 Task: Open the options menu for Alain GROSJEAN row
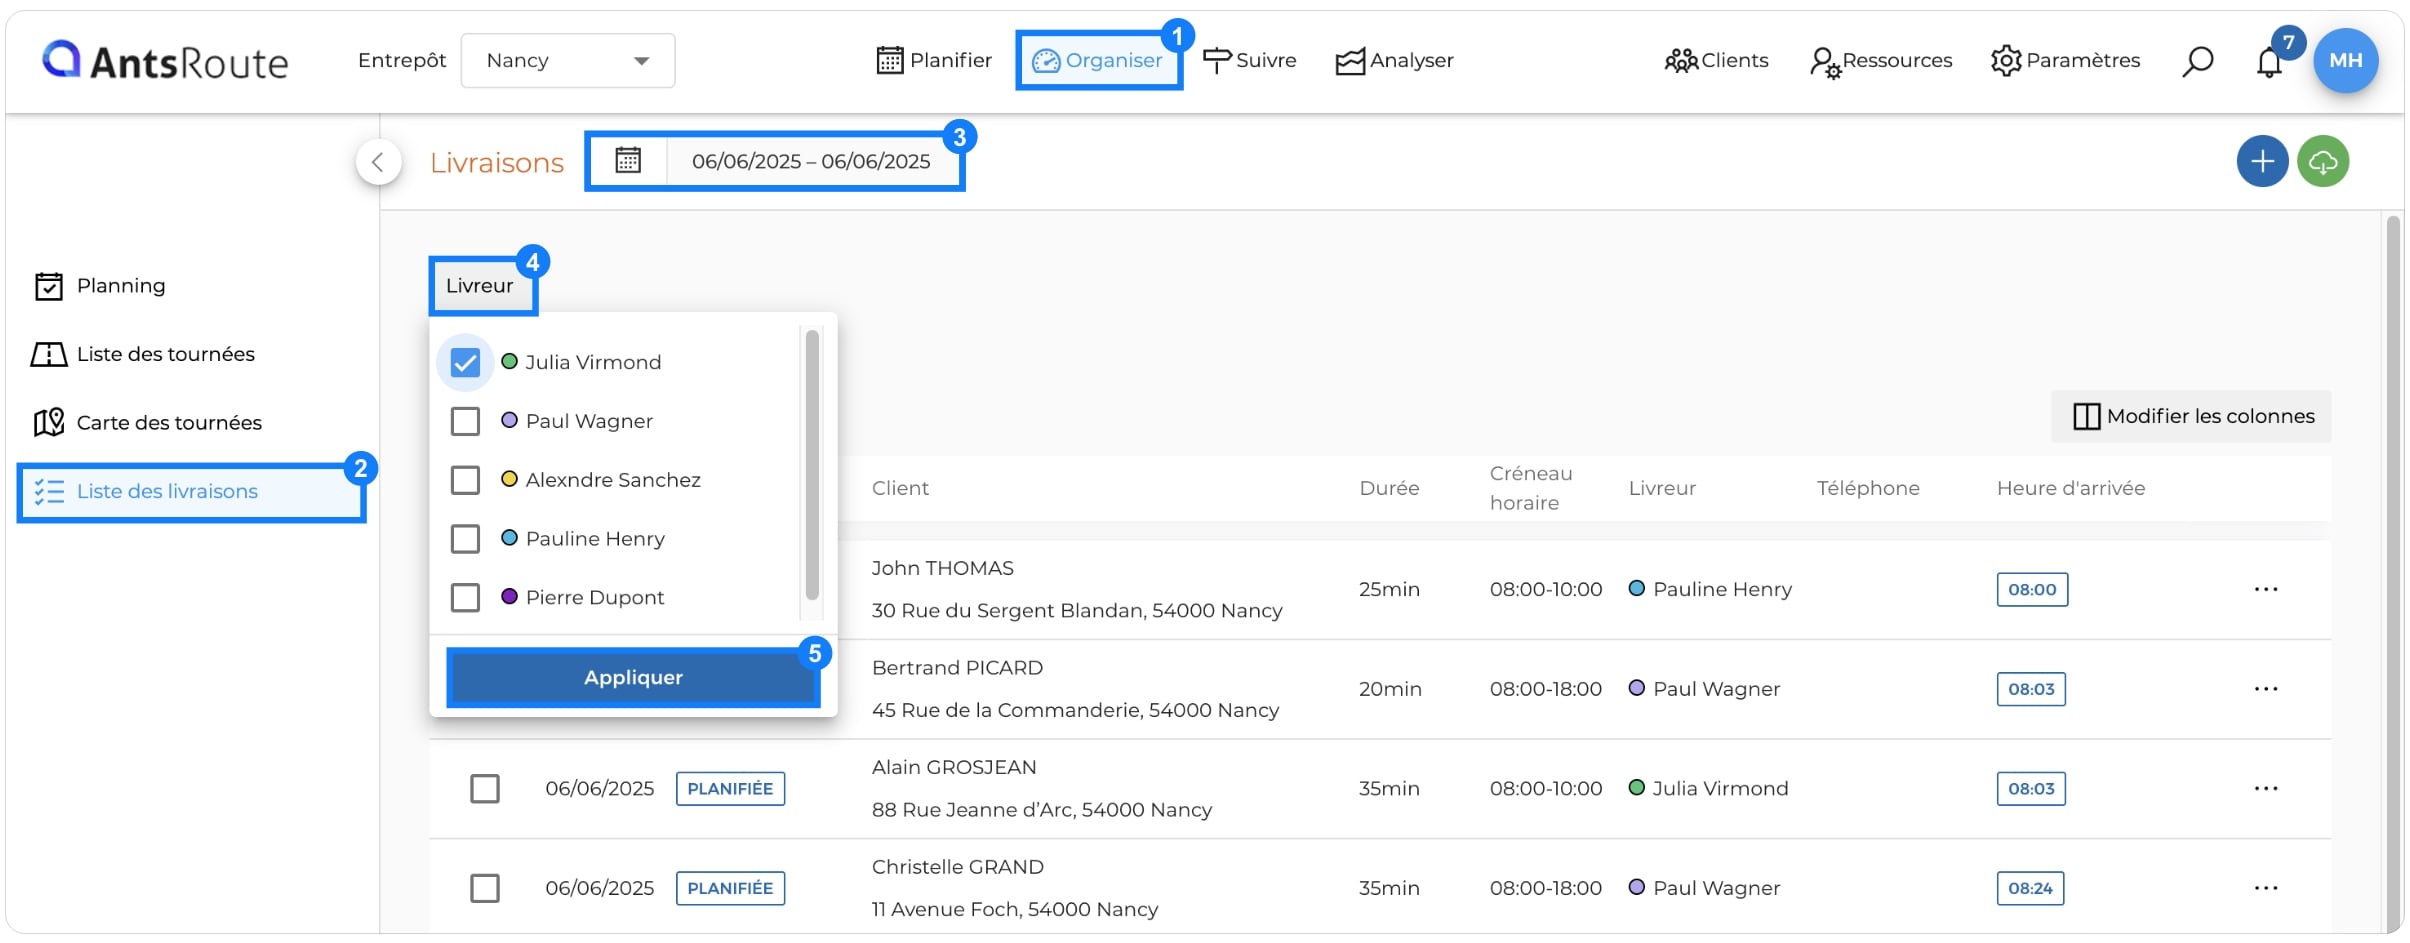tap(2266, 788)
